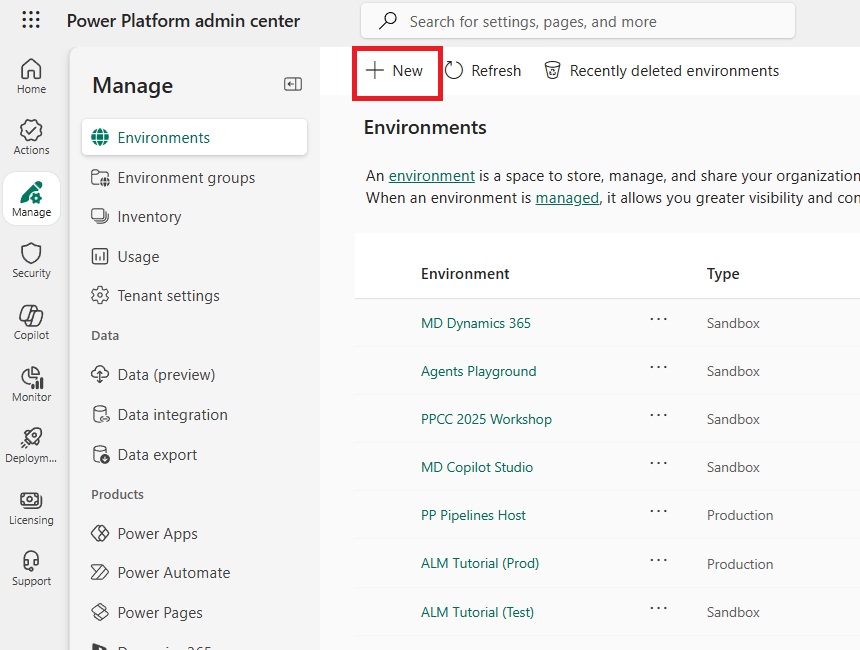Image resolution: width=860 pixels, height=650 pixels.
Task: Click the Sandbox type of MD Dynamics 365
Action: coord(733,323)
